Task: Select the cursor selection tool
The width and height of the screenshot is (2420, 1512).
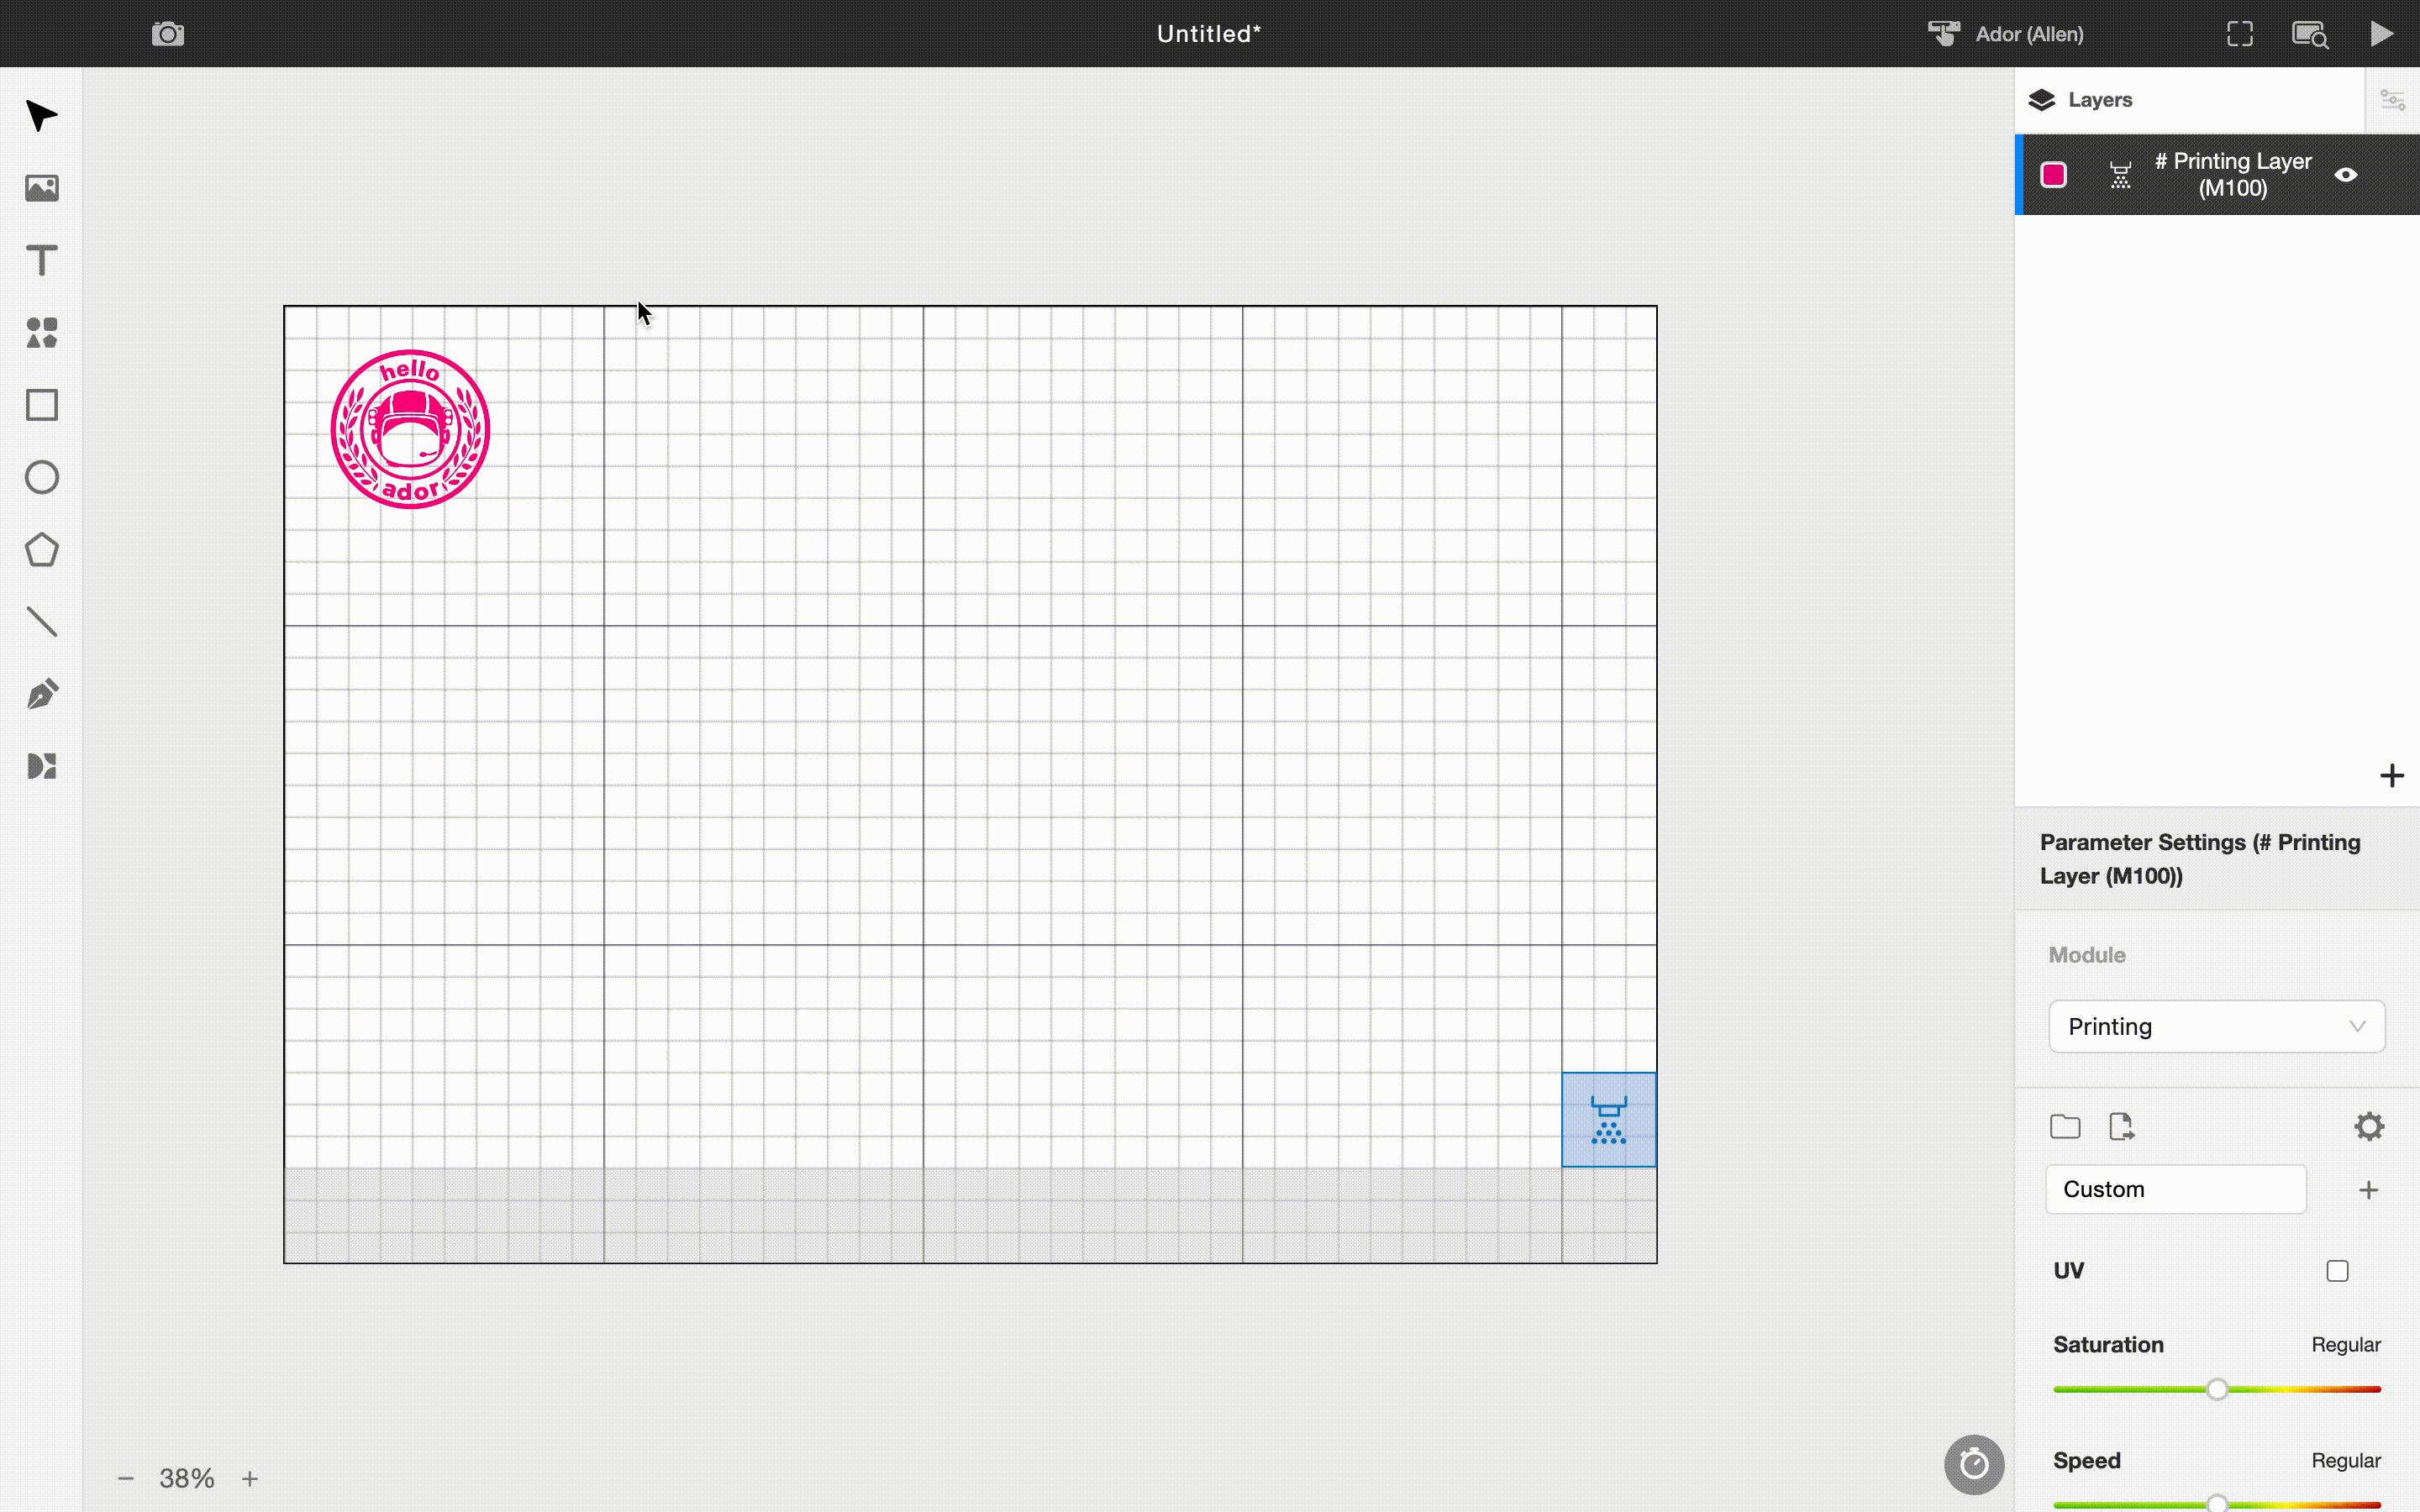Action: coord(41,116)
